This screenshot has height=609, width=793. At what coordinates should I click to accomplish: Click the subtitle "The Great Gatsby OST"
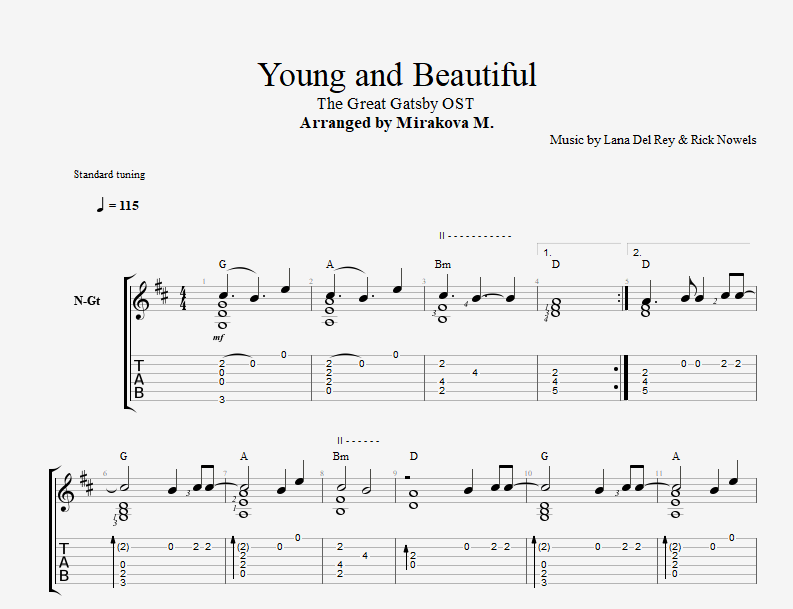(x=395, y=104)
